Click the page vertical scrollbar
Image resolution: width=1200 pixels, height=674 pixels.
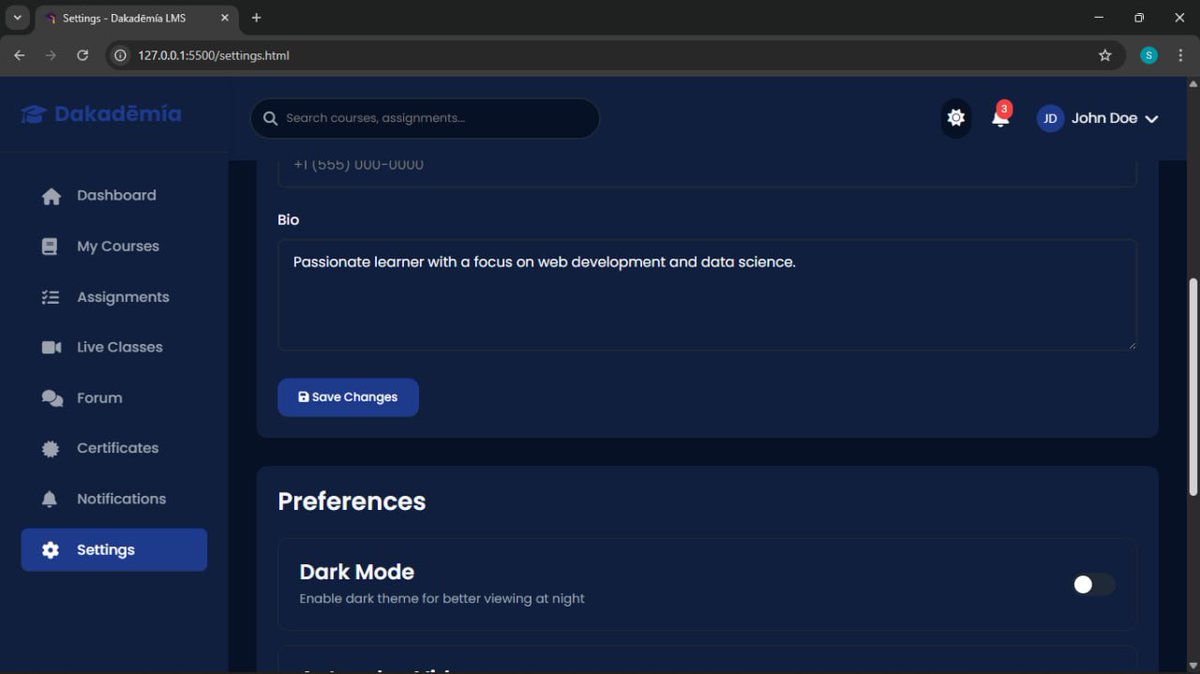[1192, 386]
